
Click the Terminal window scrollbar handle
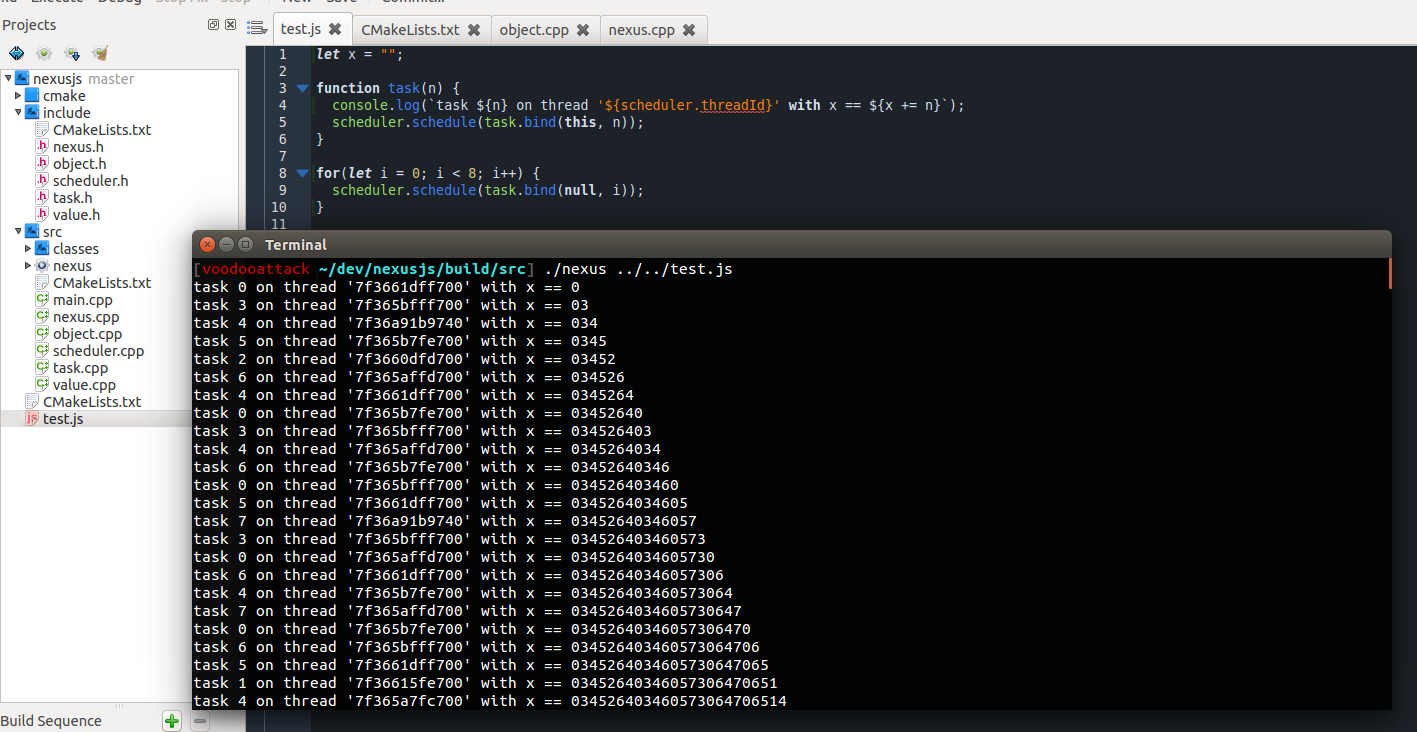pyautogui.click(x=1389, y=274)
